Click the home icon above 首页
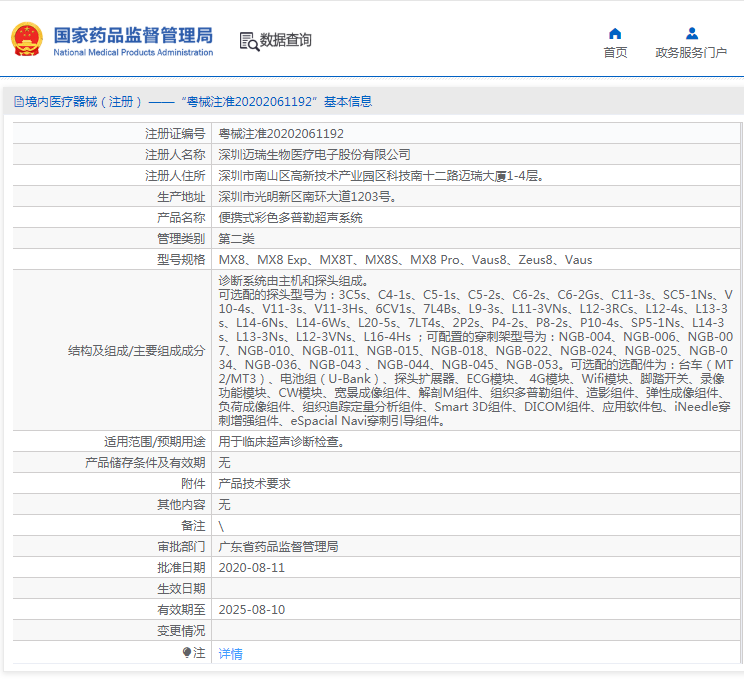The height and width of the screenshot is (680, 744). pos(615,33)
